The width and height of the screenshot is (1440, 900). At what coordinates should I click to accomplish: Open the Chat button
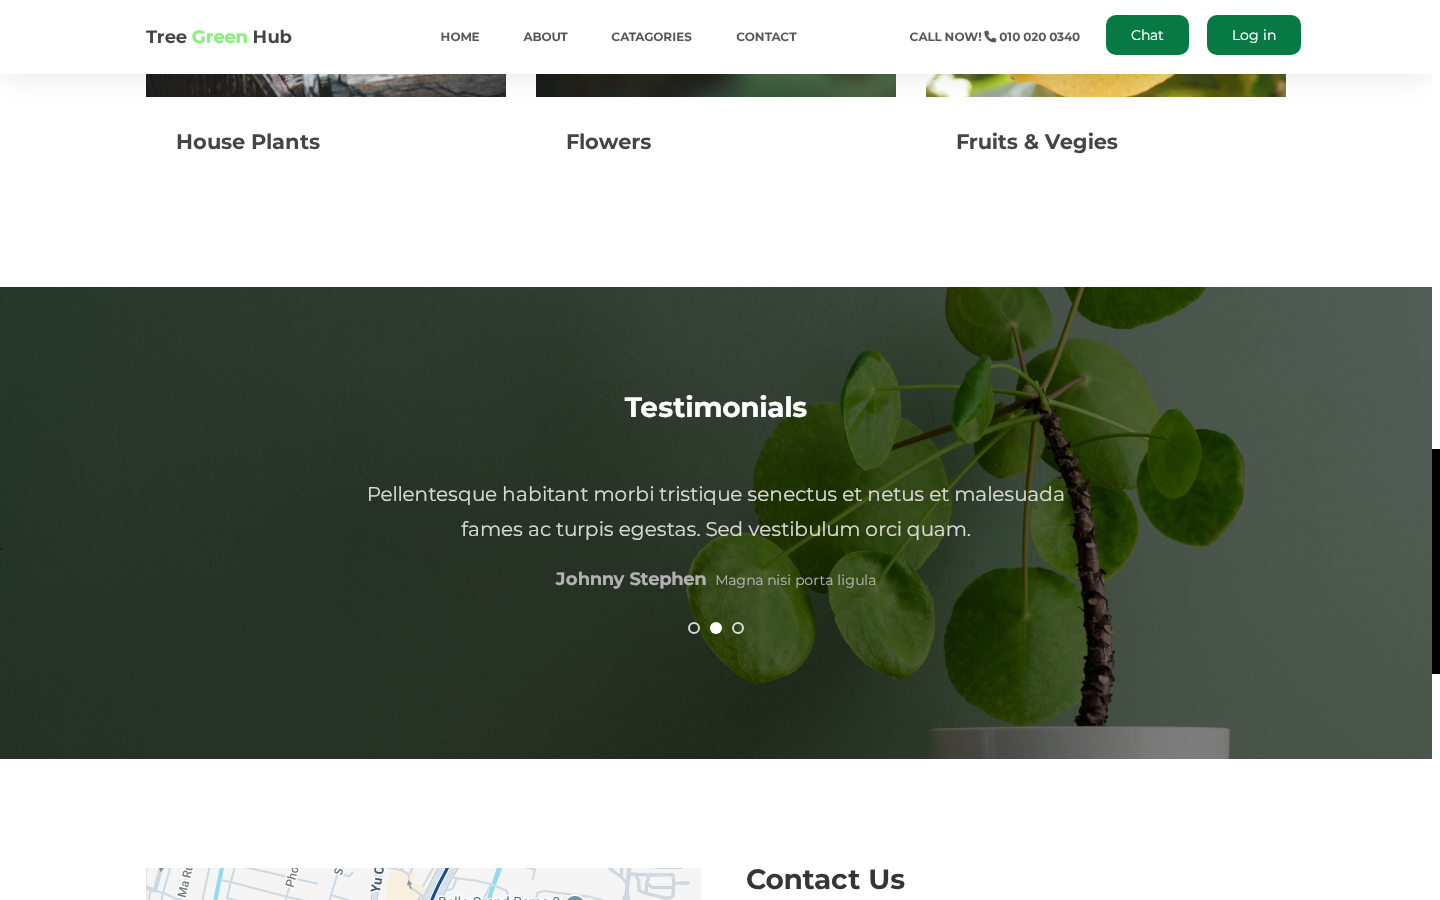[x=1147, y=35]
